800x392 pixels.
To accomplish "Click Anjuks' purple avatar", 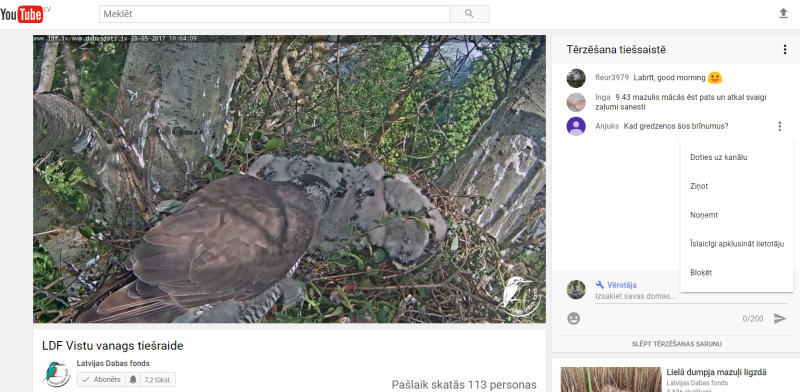I will pyautogui.click(x=576, y=126).
